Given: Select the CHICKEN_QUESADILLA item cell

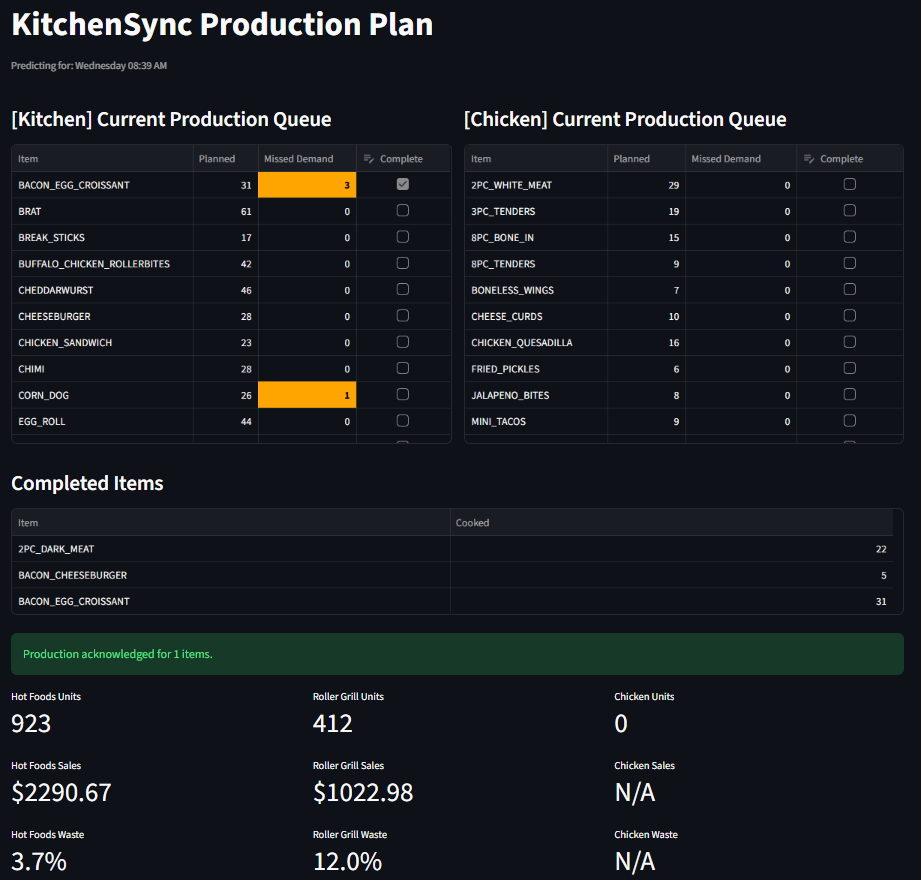Looking at the screenshot, I should pyautogui.click(x=536, y=342).
